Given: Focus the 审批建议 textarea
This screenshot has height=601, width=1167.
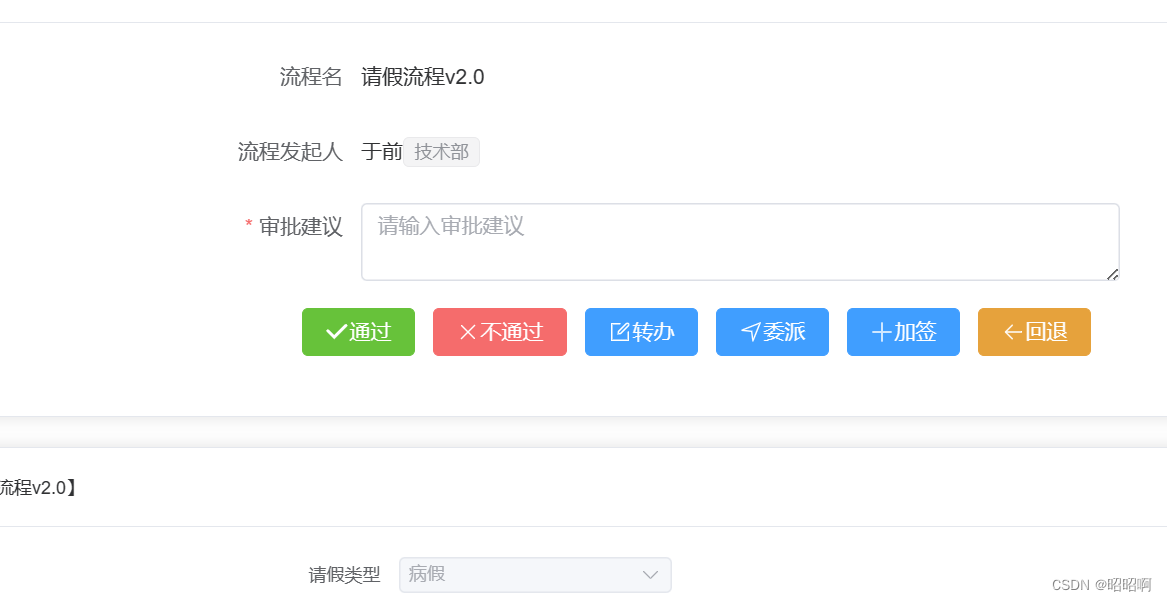Looking at the screenshot, I should coord(740,242).
